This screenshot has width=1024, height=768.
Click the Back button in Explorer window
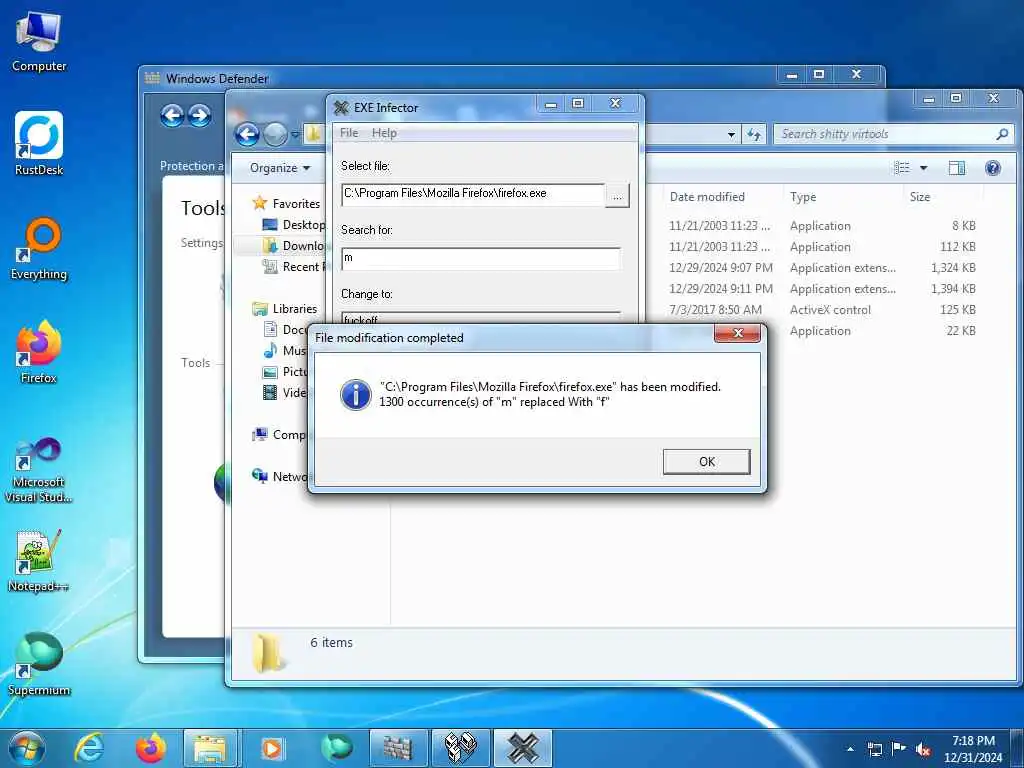tap(248, 135)
